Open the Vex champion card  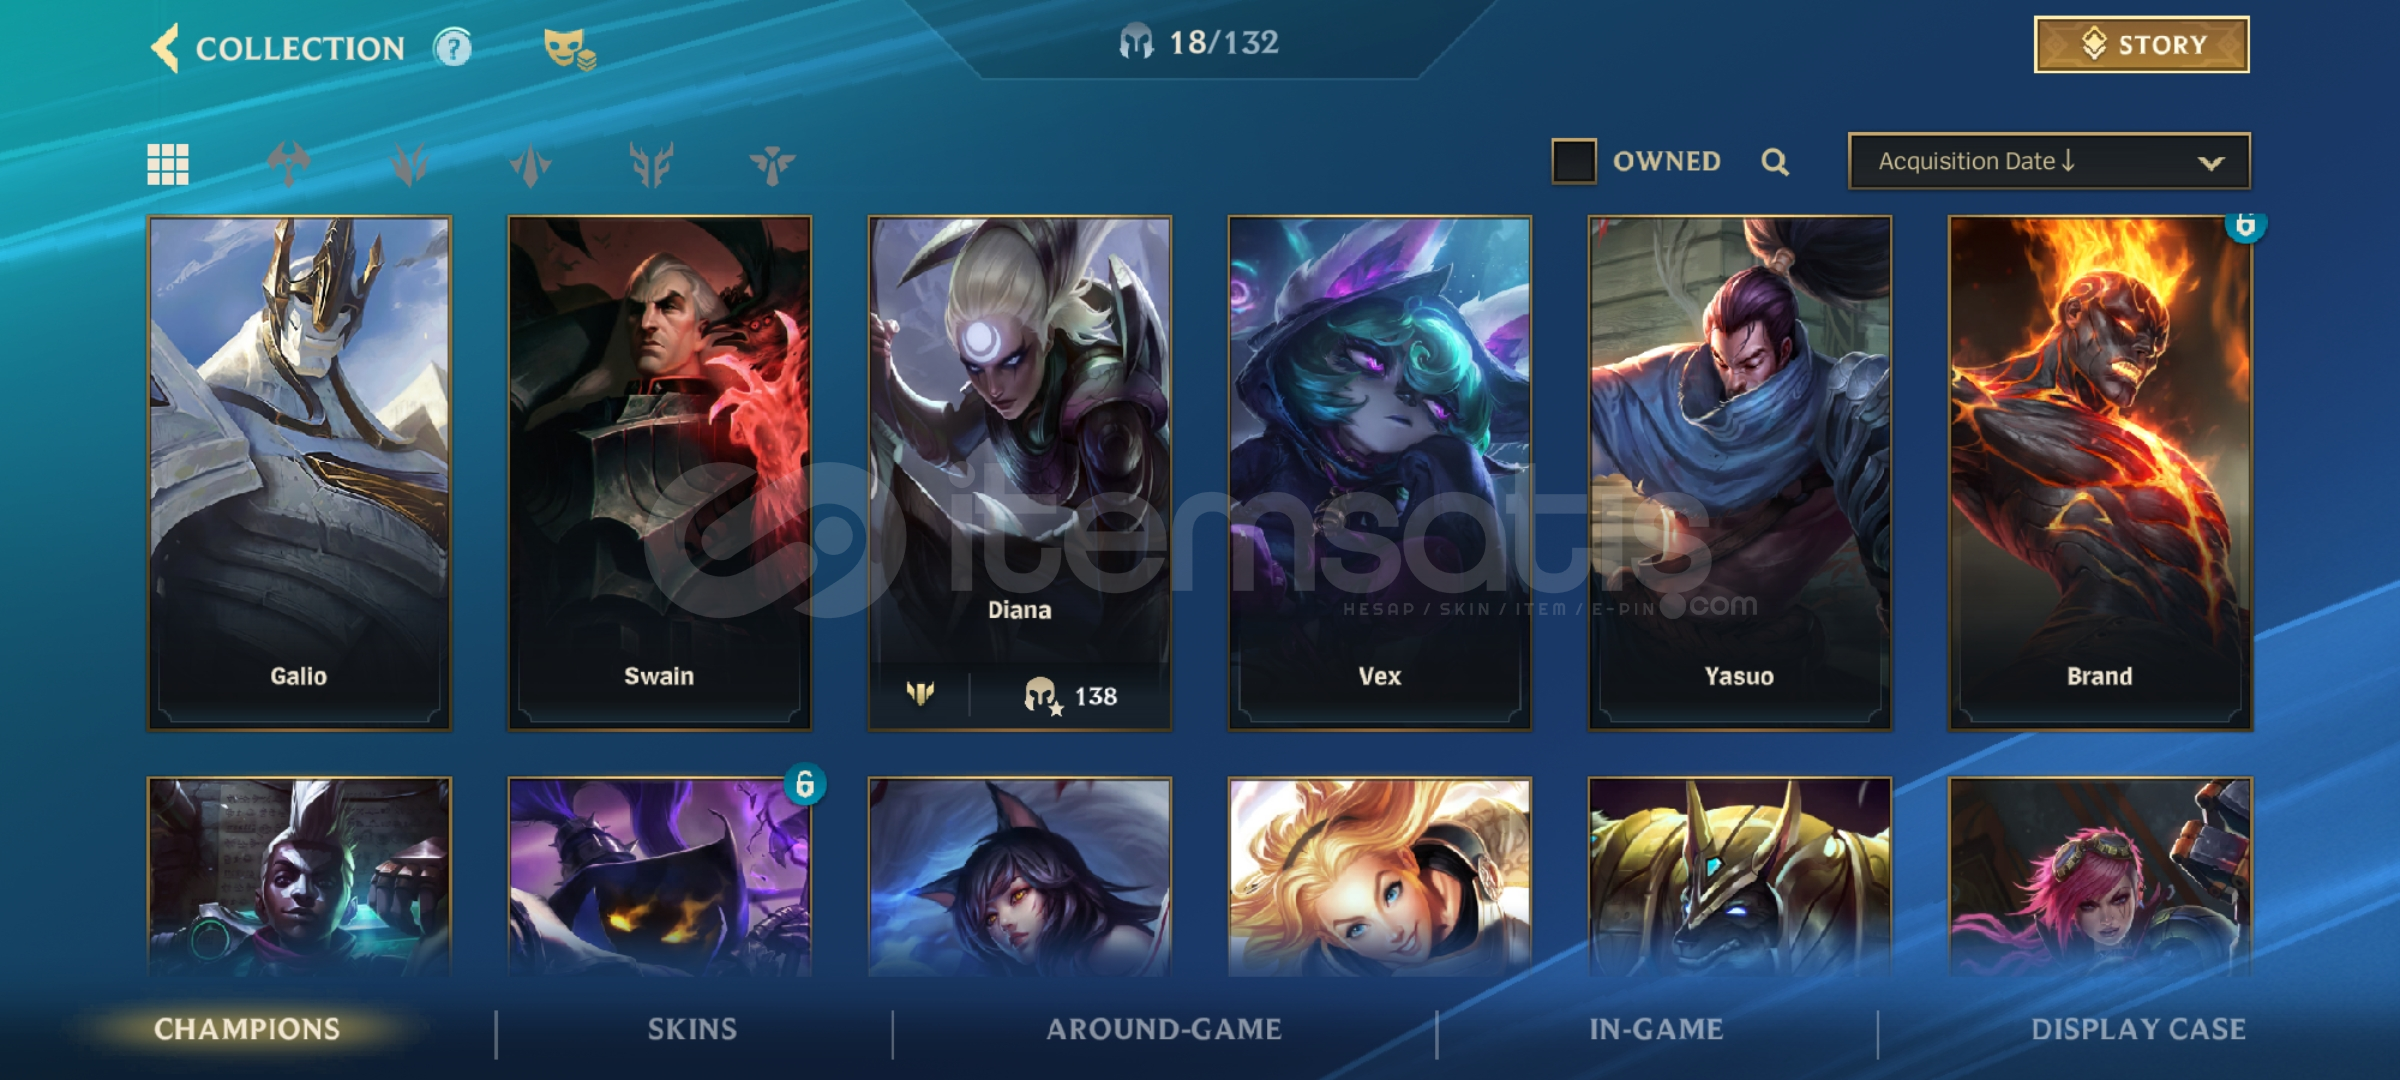coord(1379,473)
